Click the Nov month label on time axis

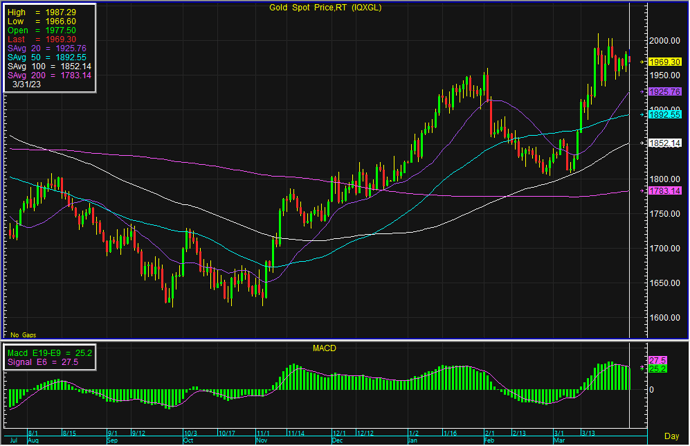(x=261, y=439)
